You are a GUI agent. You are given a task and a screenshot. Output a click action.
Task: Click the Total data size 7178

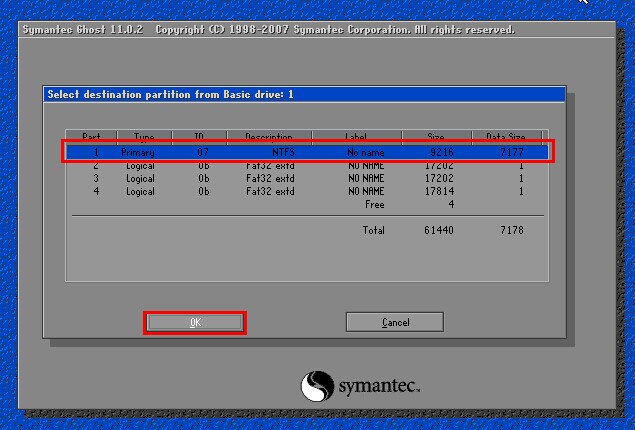tap(512, 230)
